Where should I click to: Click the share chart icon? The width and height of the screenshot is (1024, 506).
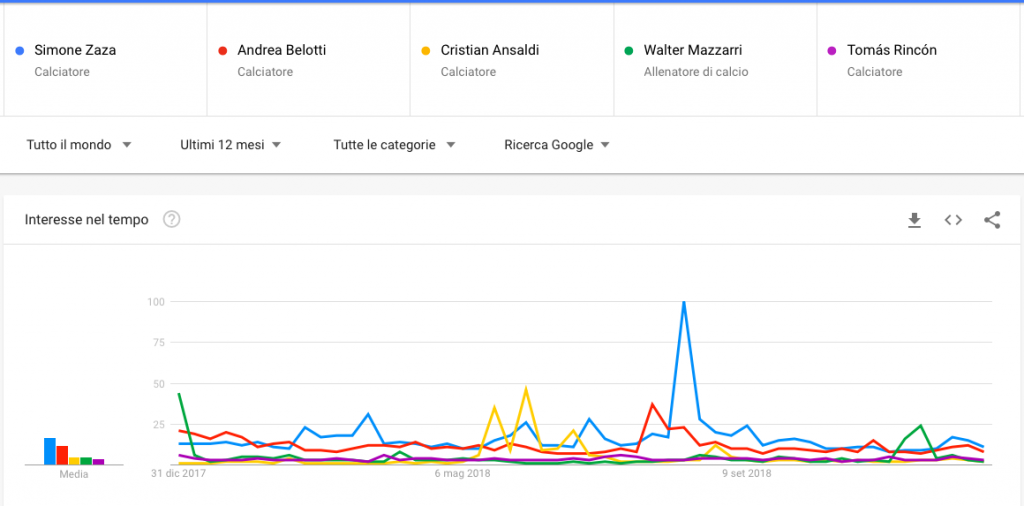(992, 220)
